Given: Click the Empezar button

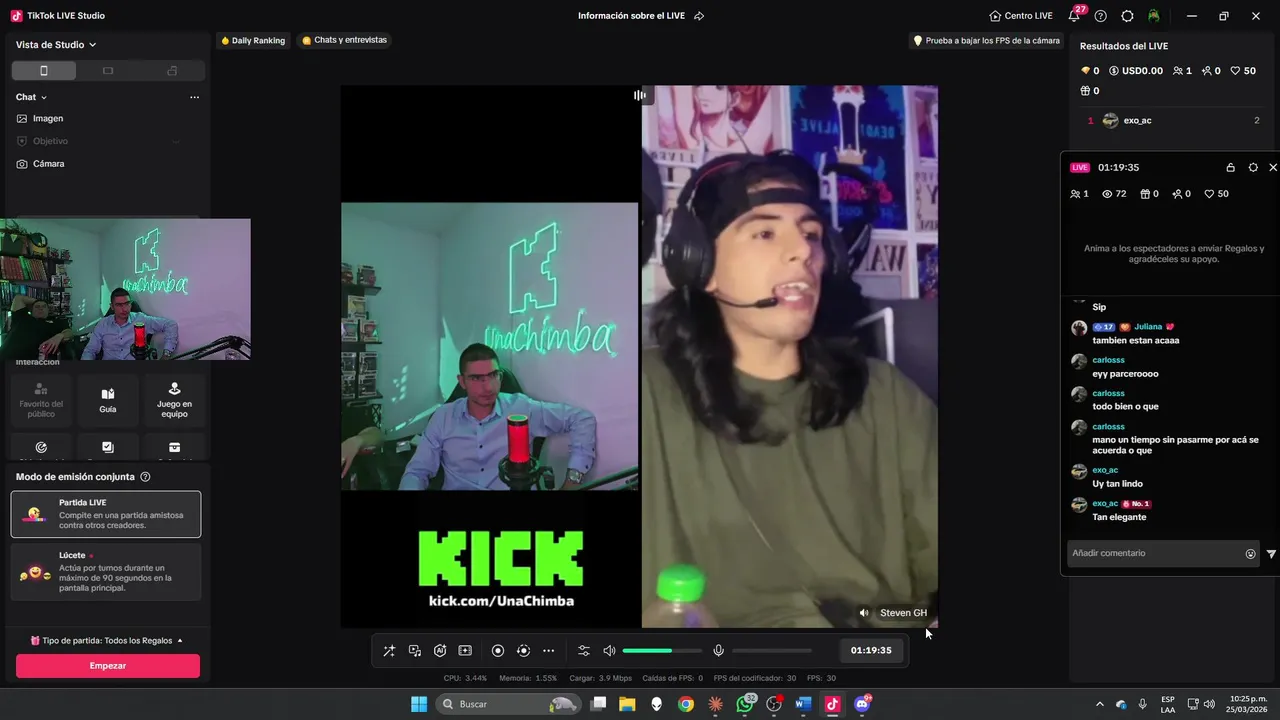Looking at the screenshot, I should tap(108, 666).
